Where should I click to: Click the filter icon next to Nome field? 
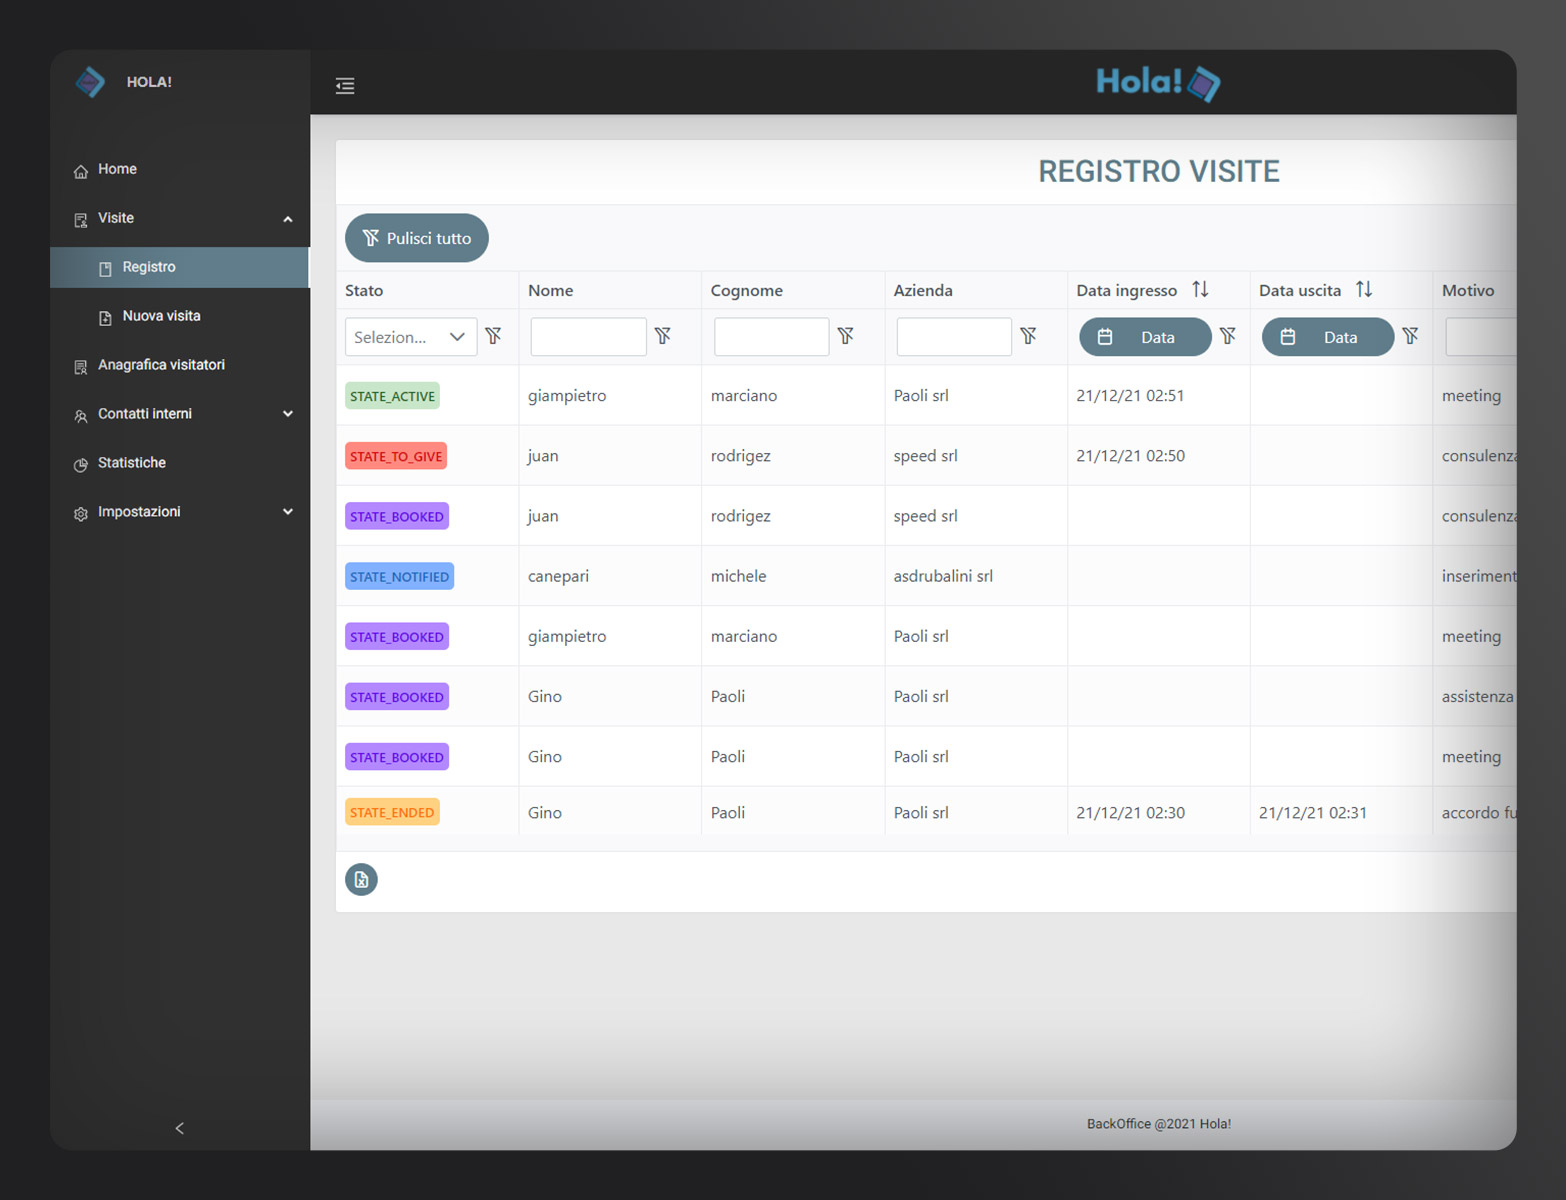click(663, 336)
